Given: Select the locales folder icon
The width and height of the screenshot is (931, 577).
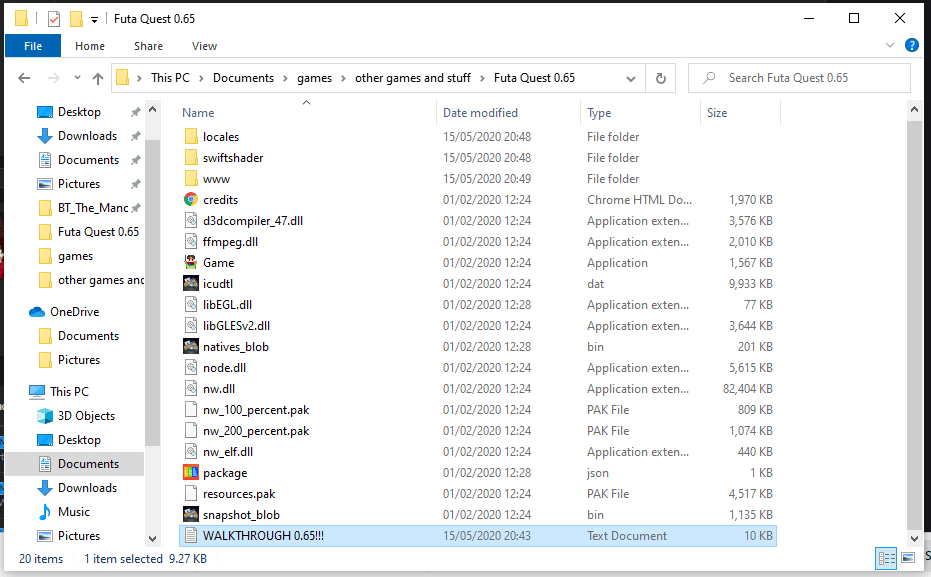Looking at the screenshot, I should coord(191,137).
